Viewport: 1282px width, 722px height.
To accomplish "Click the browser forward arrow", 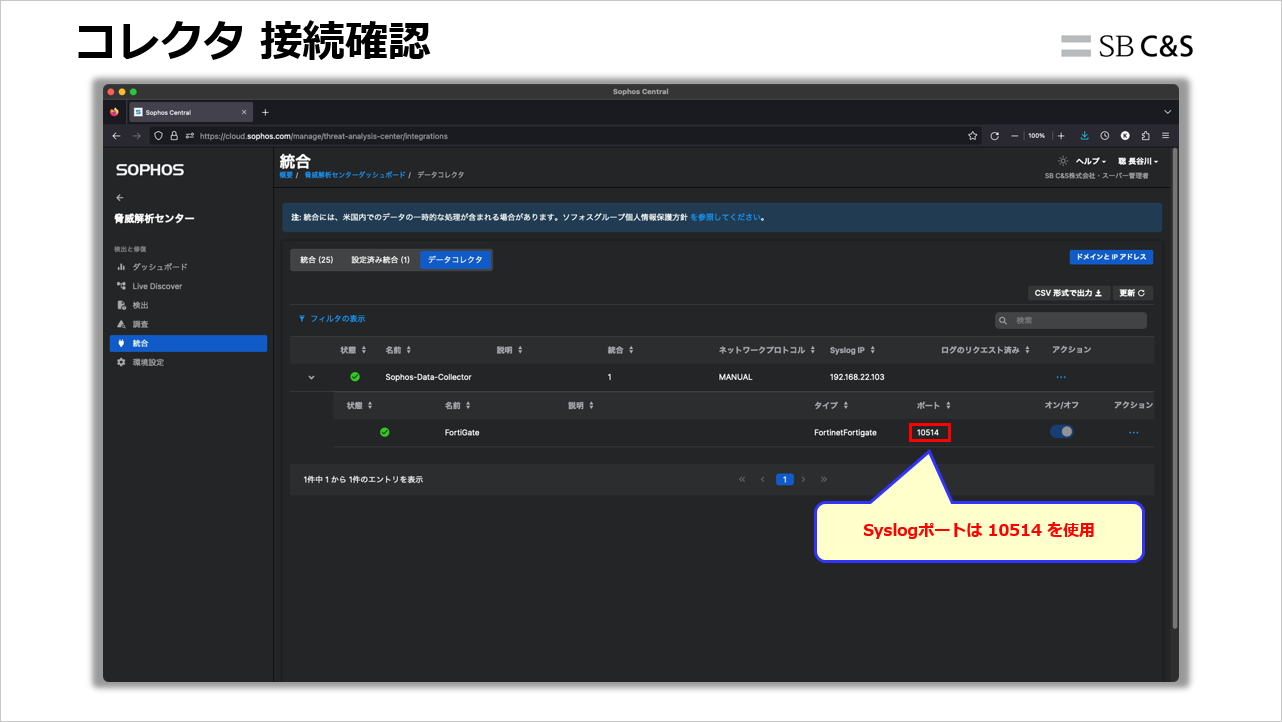I will [137, 135].
